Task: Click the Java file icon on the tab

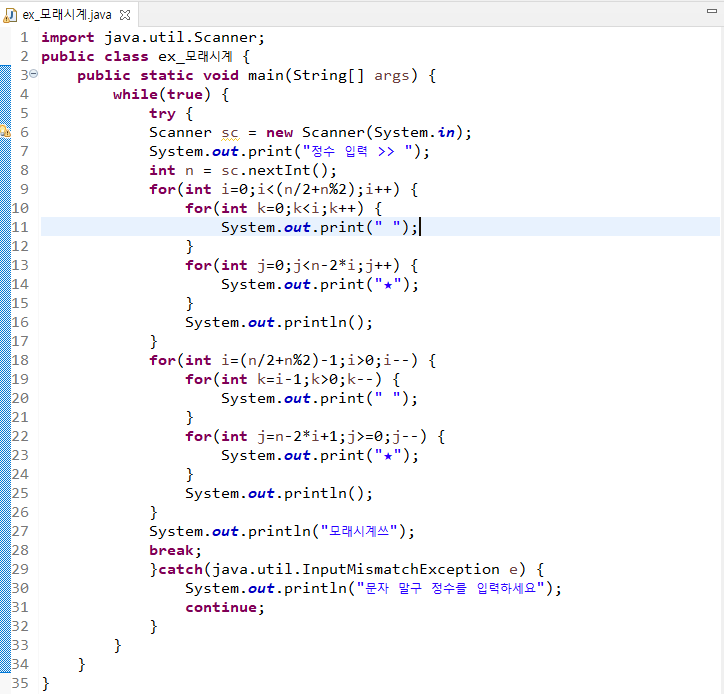Action: pyautogui.click(x=10, y=15)
